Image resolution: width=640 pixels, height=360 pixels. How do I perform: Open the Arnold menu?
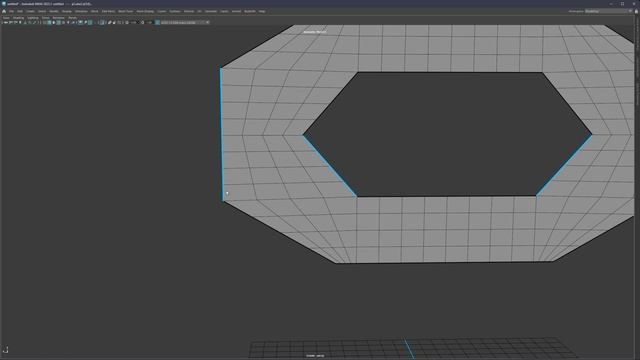pyautogui.click(x=236, y=11)
